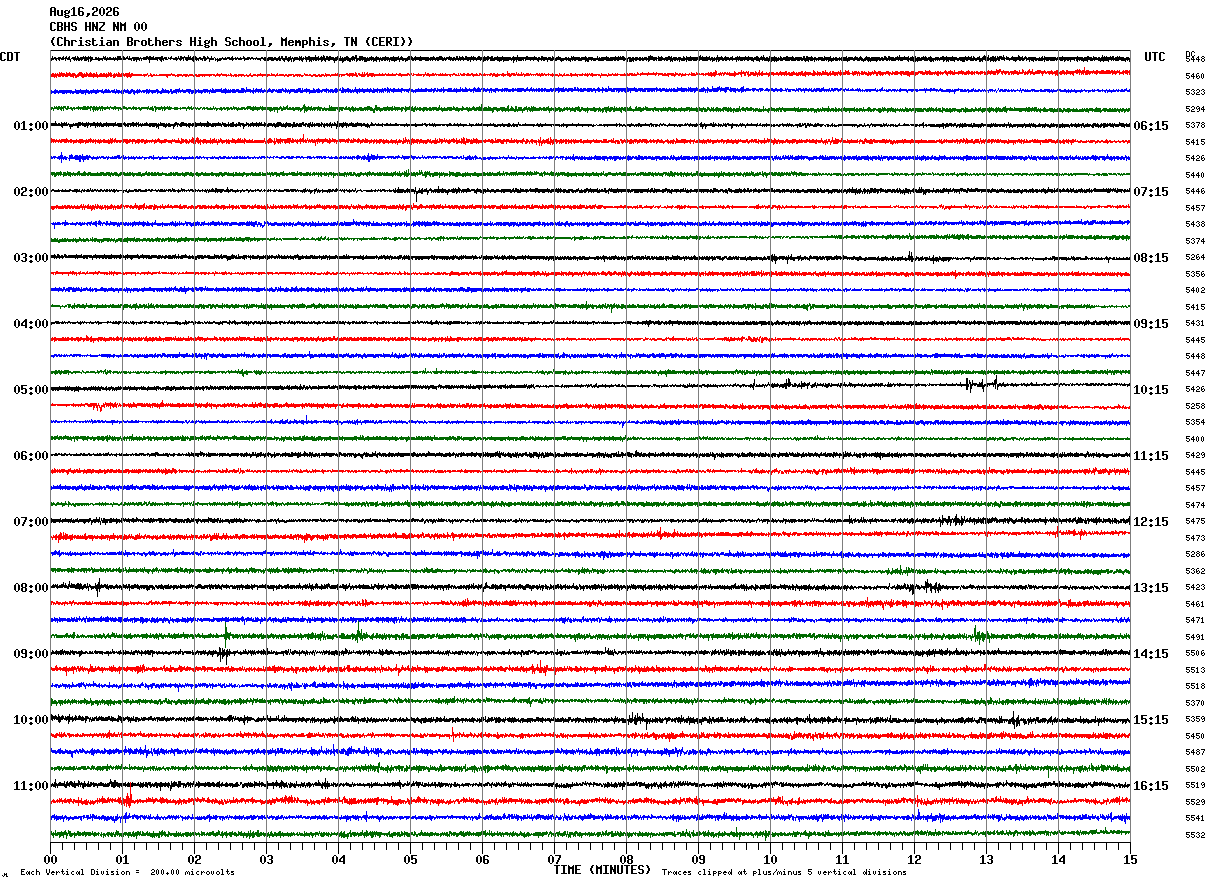Click the '13:15' UTC time label
This screenshot has width=1210, height=886.
[1151, 588]
